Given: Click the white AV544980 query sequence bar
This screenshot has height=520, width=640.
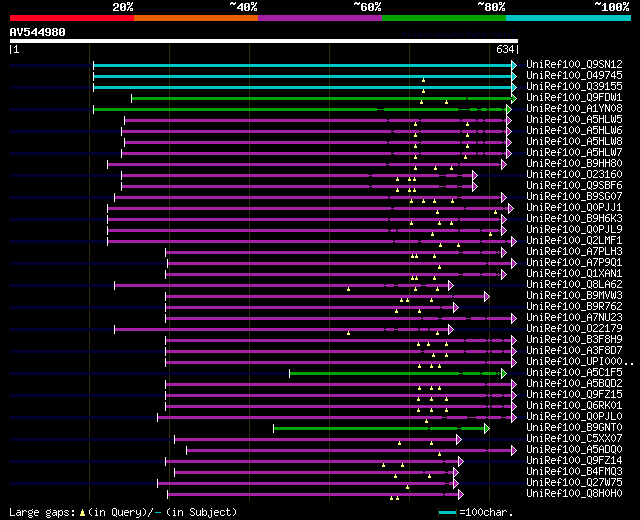Looking at the screenshot, I should pyautogui.click(x=264, y=41).
